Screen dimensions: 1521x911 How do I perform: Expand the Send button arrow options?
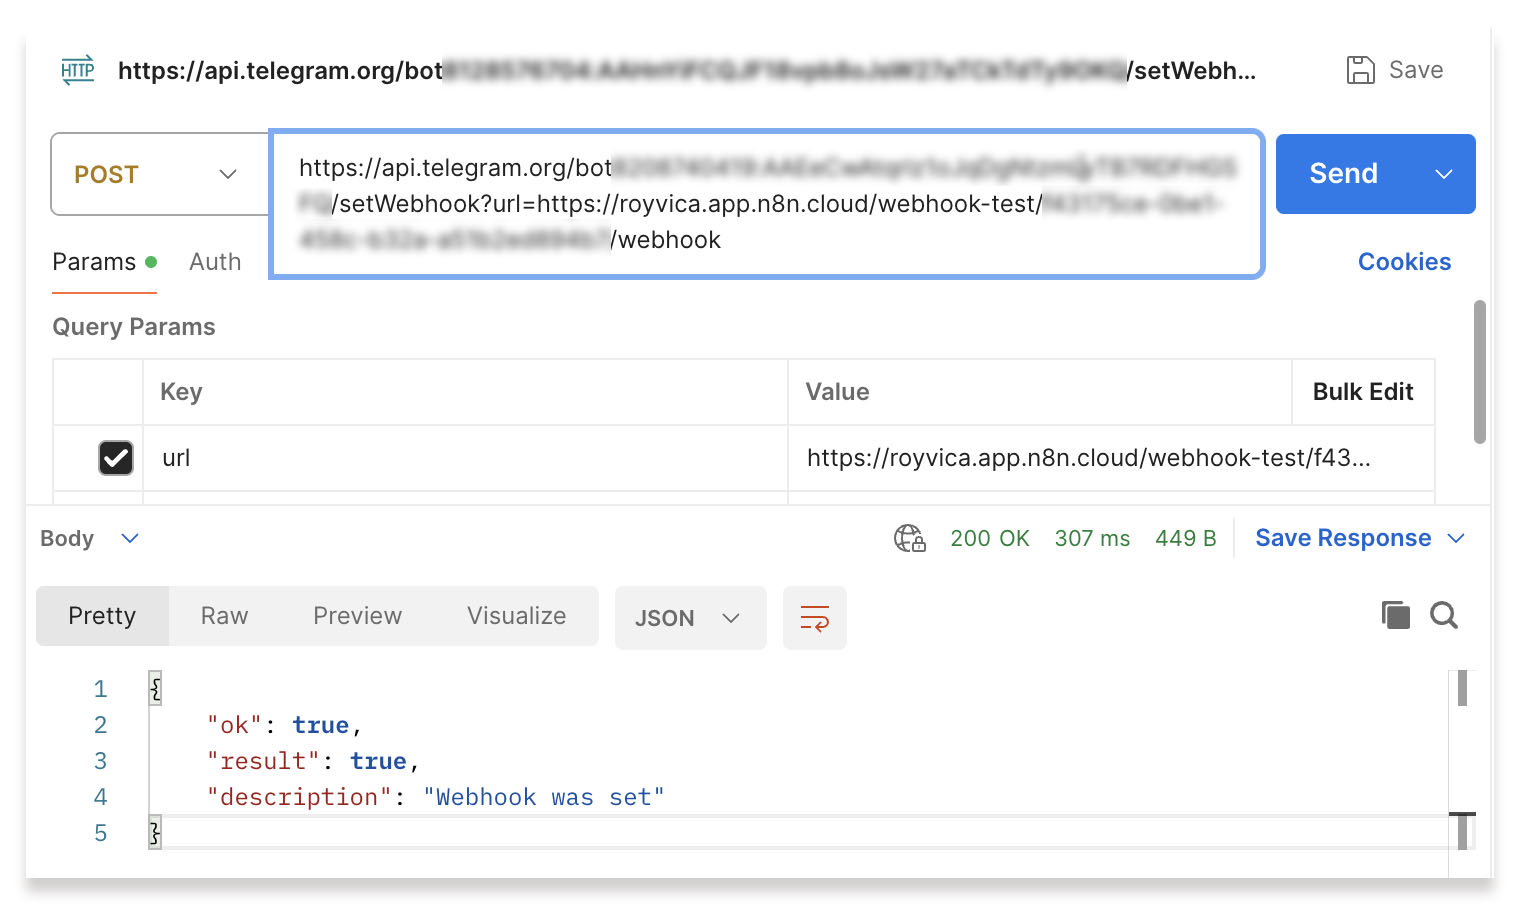pos(1443,174)
